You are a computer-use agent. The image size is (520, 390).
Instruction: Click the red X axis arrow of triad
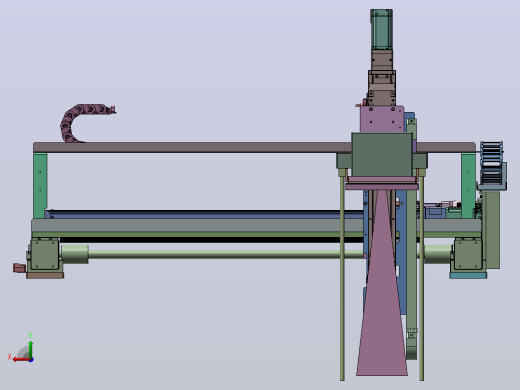[x=21, y=359]
